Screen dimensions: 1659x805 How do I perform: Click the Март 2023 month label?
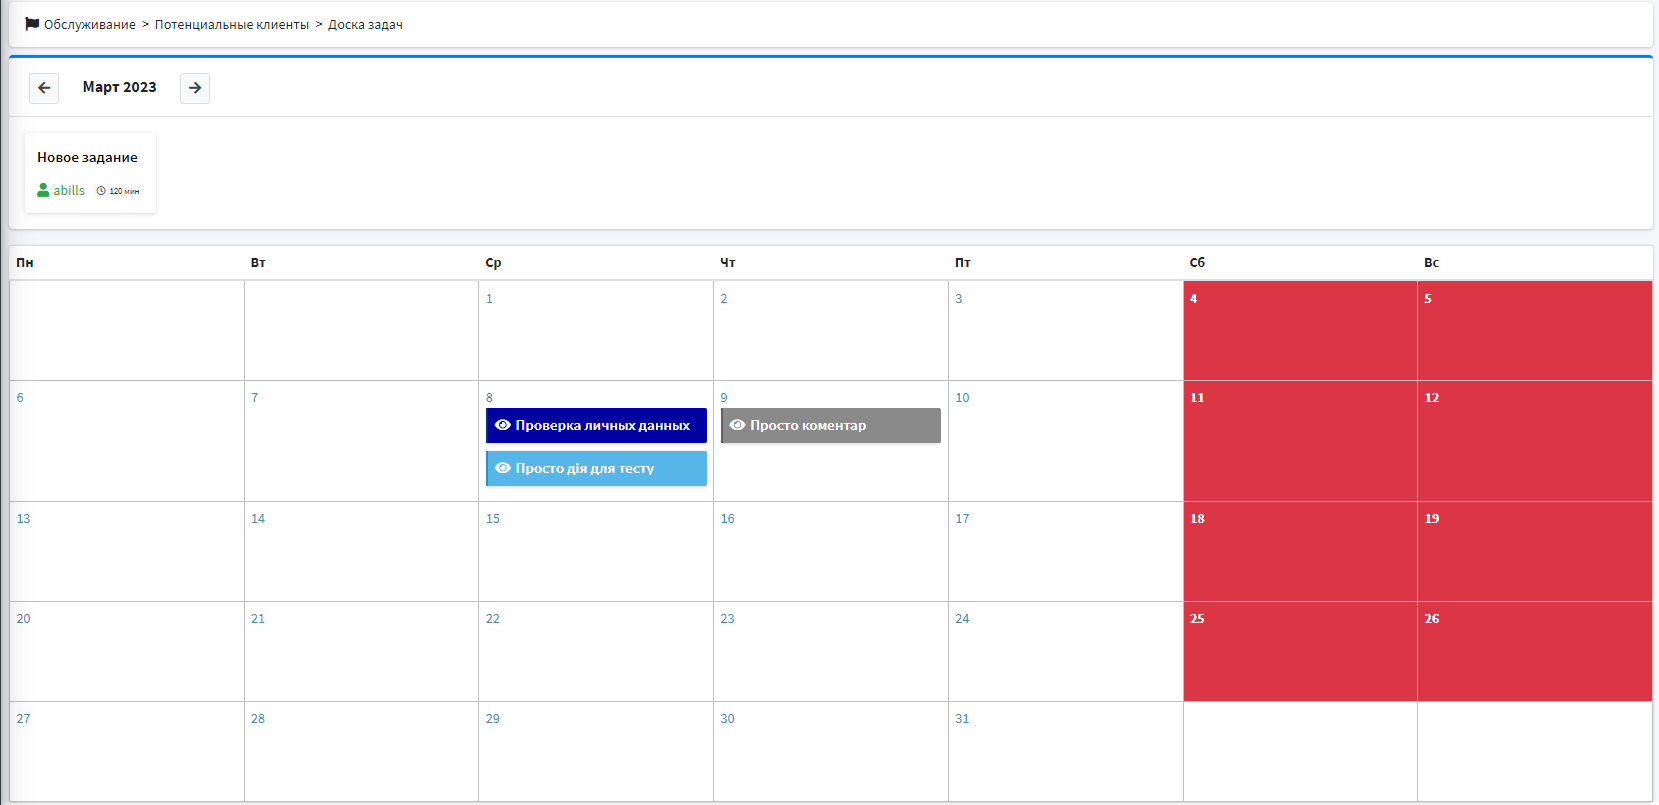coord(119,87)
